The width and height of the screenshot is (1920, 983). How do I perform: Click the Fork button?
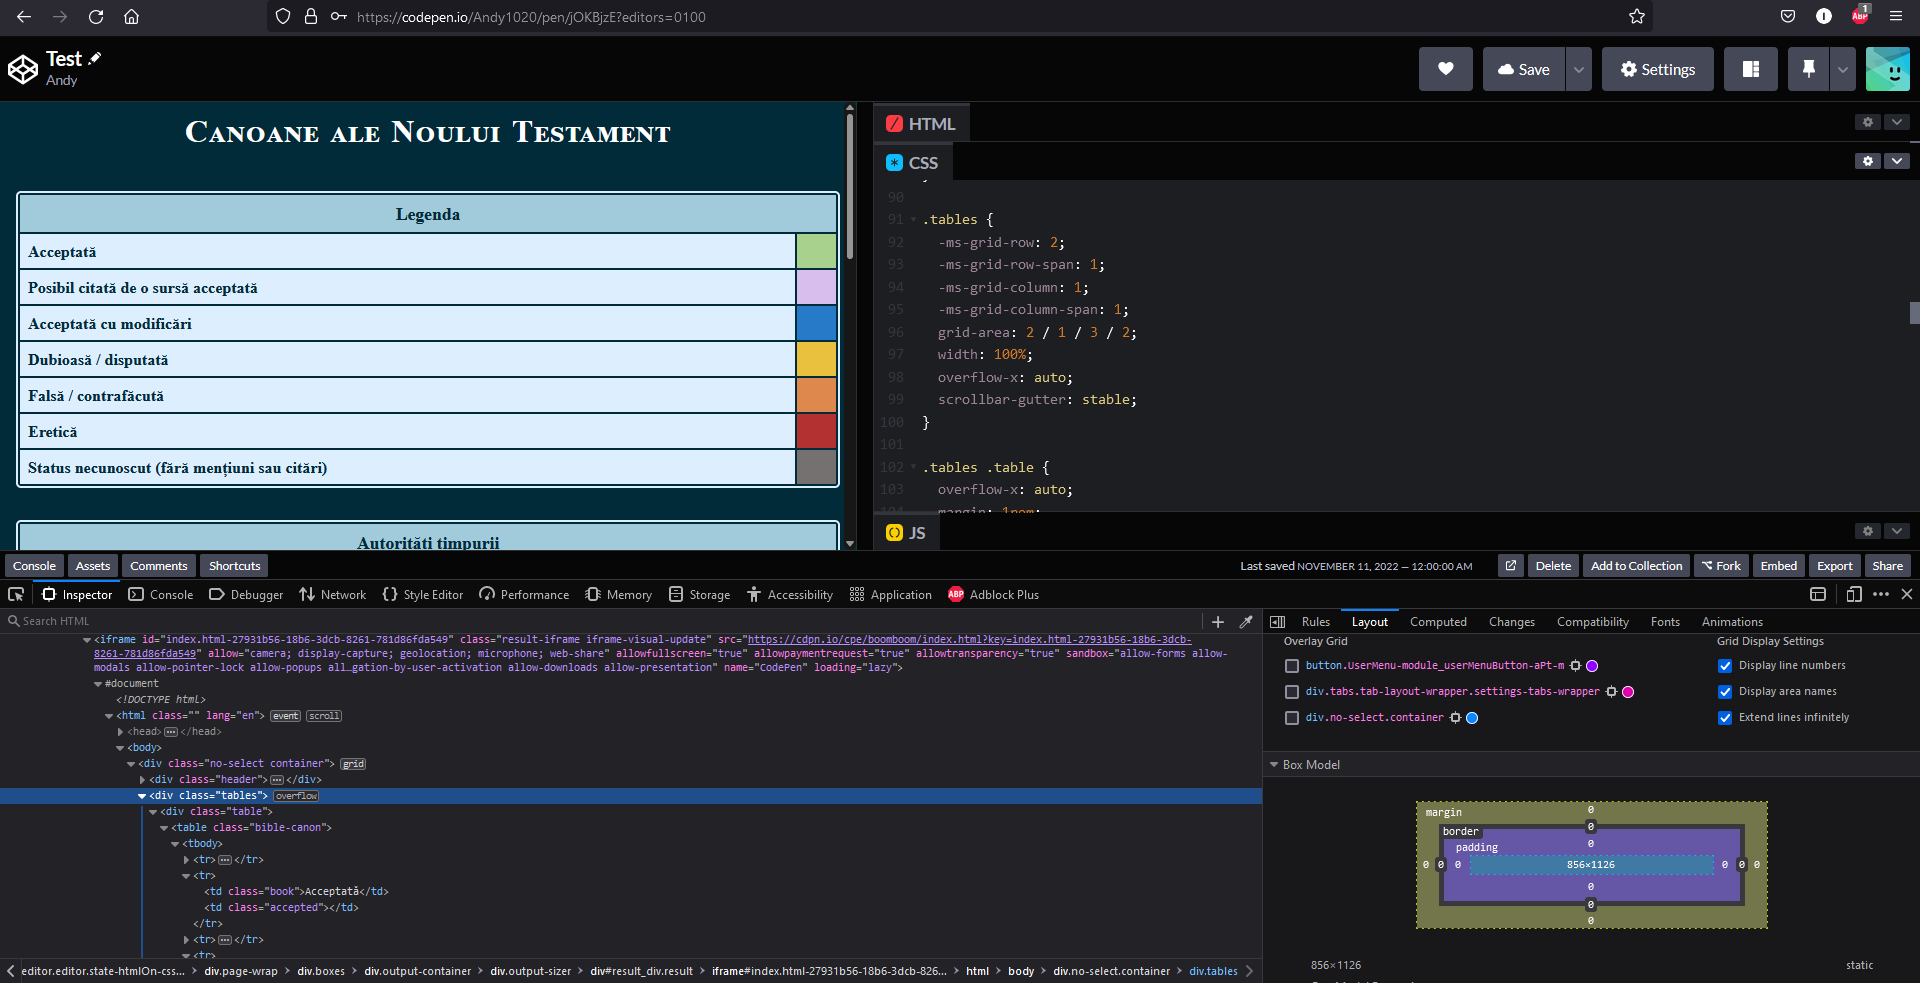coord(1722,566)
